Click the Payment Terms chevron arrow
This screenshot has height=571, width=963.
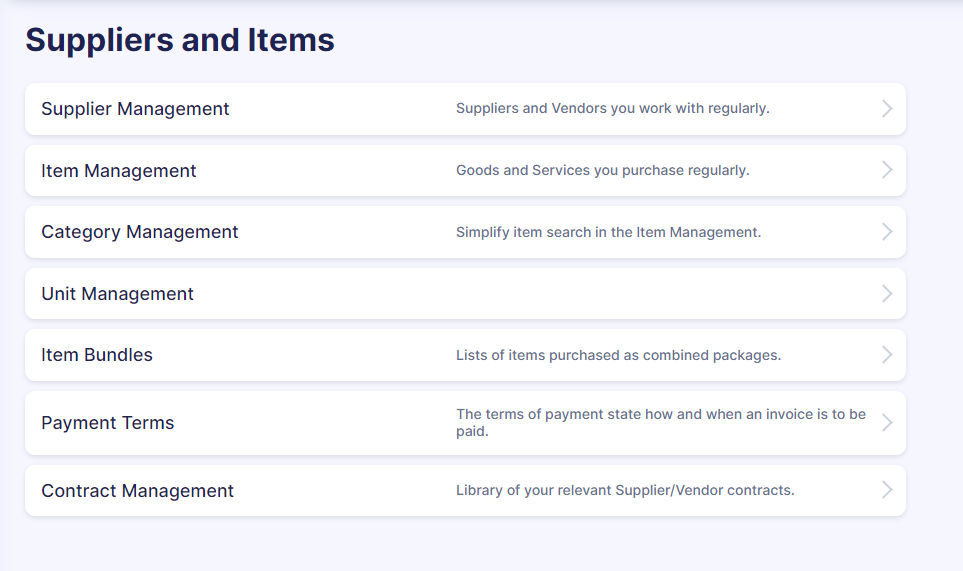(887, 422)
